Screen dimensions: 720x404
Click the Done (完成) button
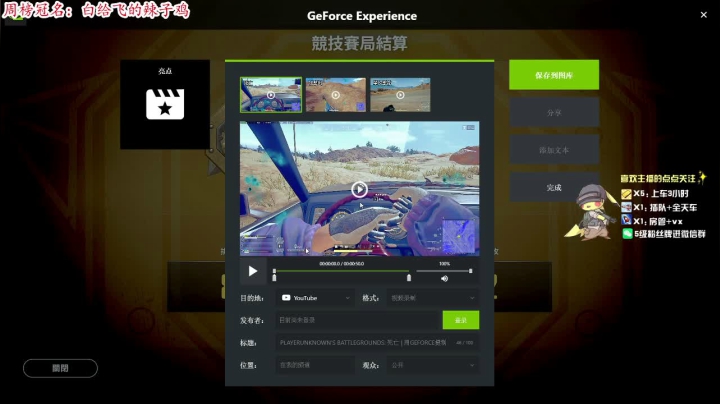click(x=554, y=187)
